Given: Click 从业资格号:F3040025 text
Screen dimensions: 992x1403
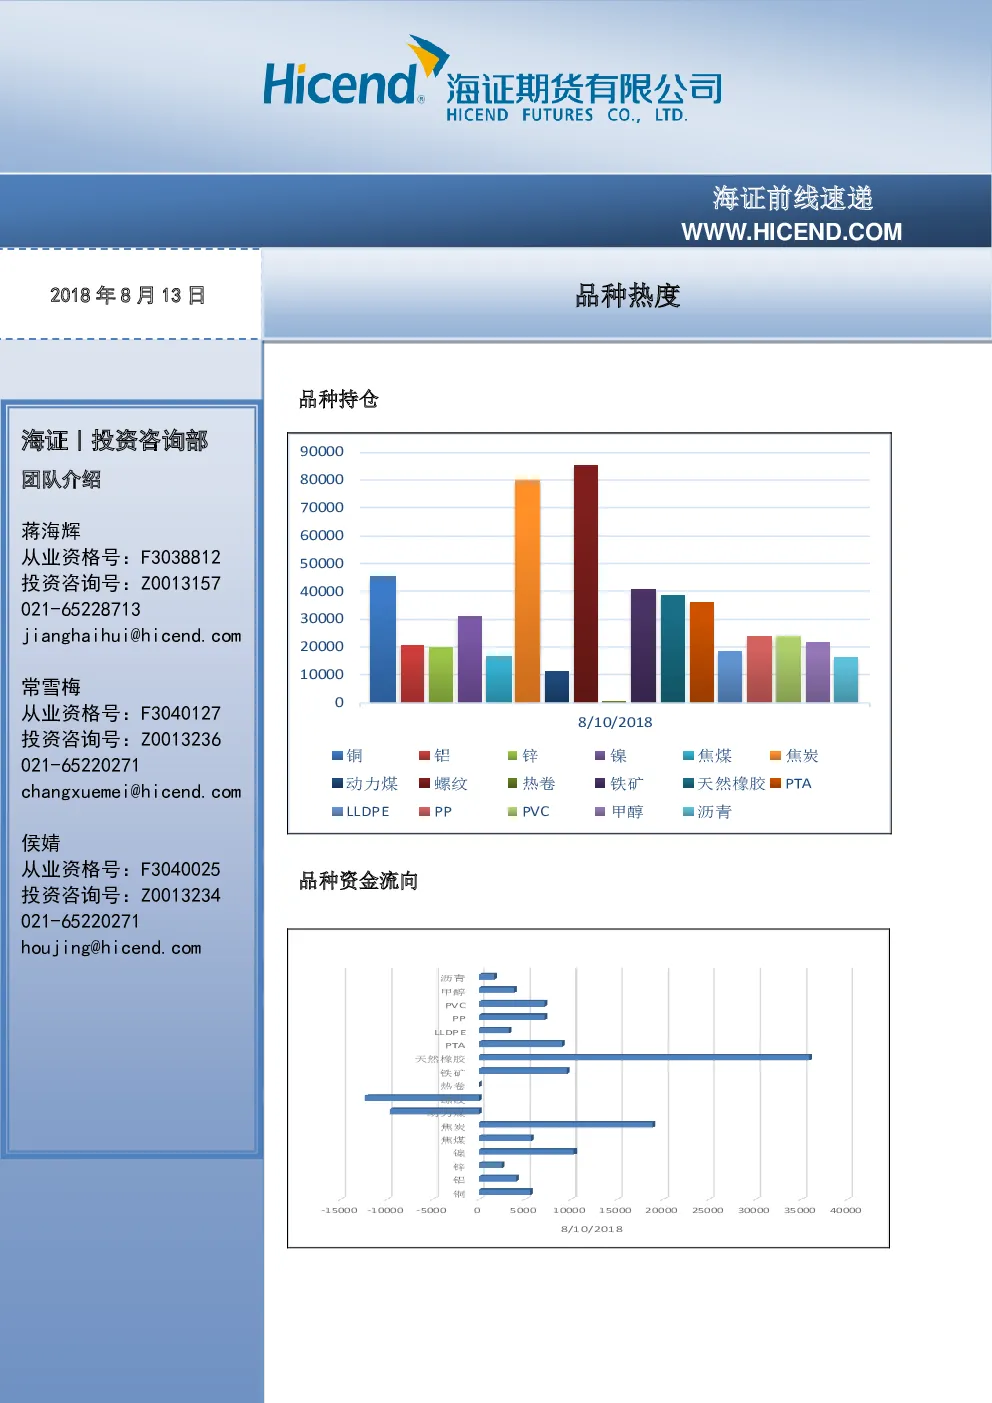Looking at the screenshot, I should (121, 869).
